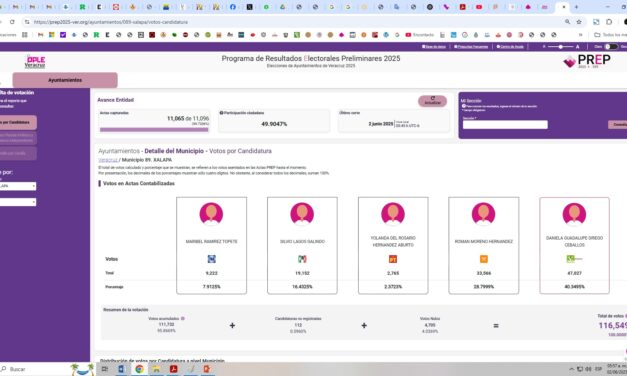The width and height of the screenshot is (627, 376).
Task: Click the PAN party logo
Action: (212, 259)
